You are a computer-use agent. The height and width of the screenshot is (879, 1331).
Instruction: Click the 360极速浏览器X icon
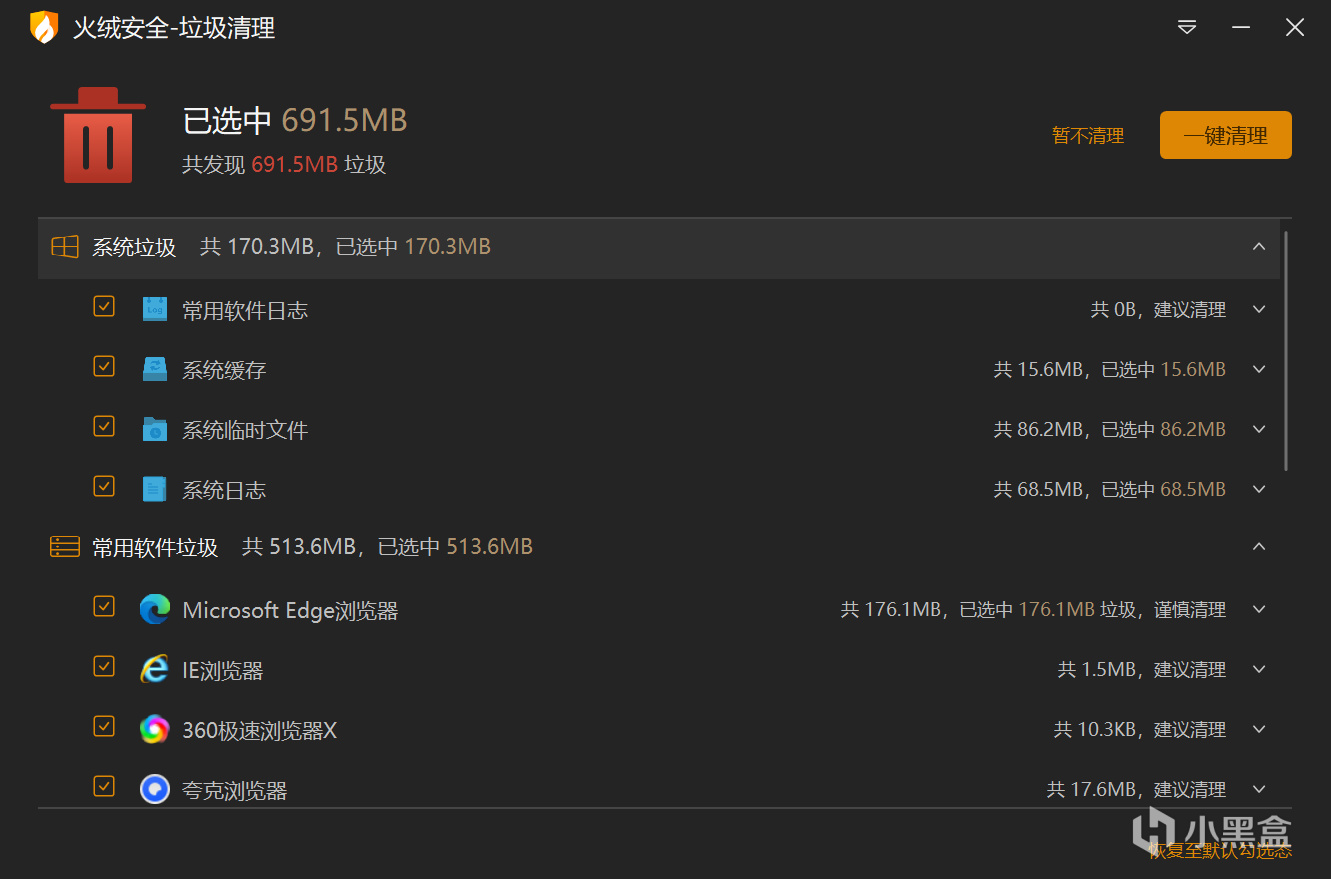[x=154, y=729]
